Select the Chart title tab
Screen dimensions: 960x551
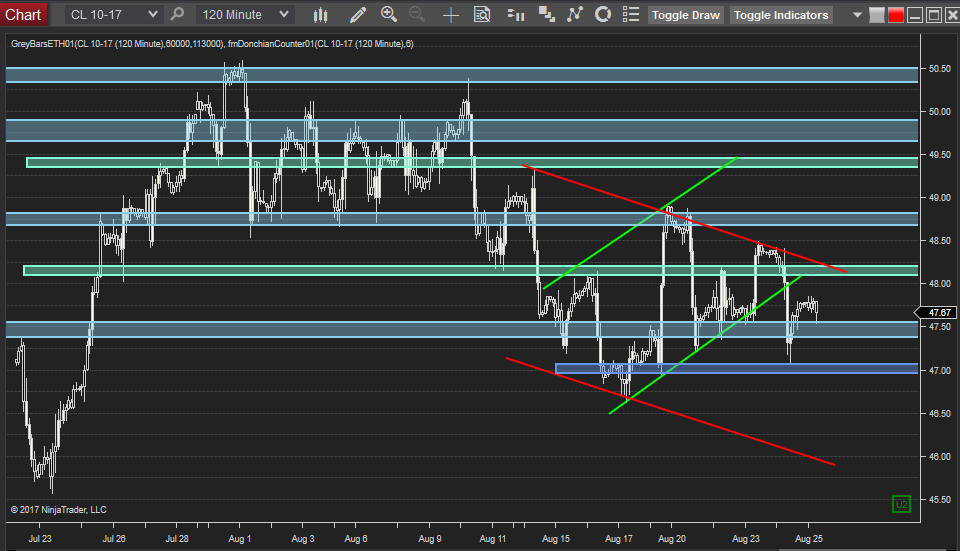coord(23,15)
